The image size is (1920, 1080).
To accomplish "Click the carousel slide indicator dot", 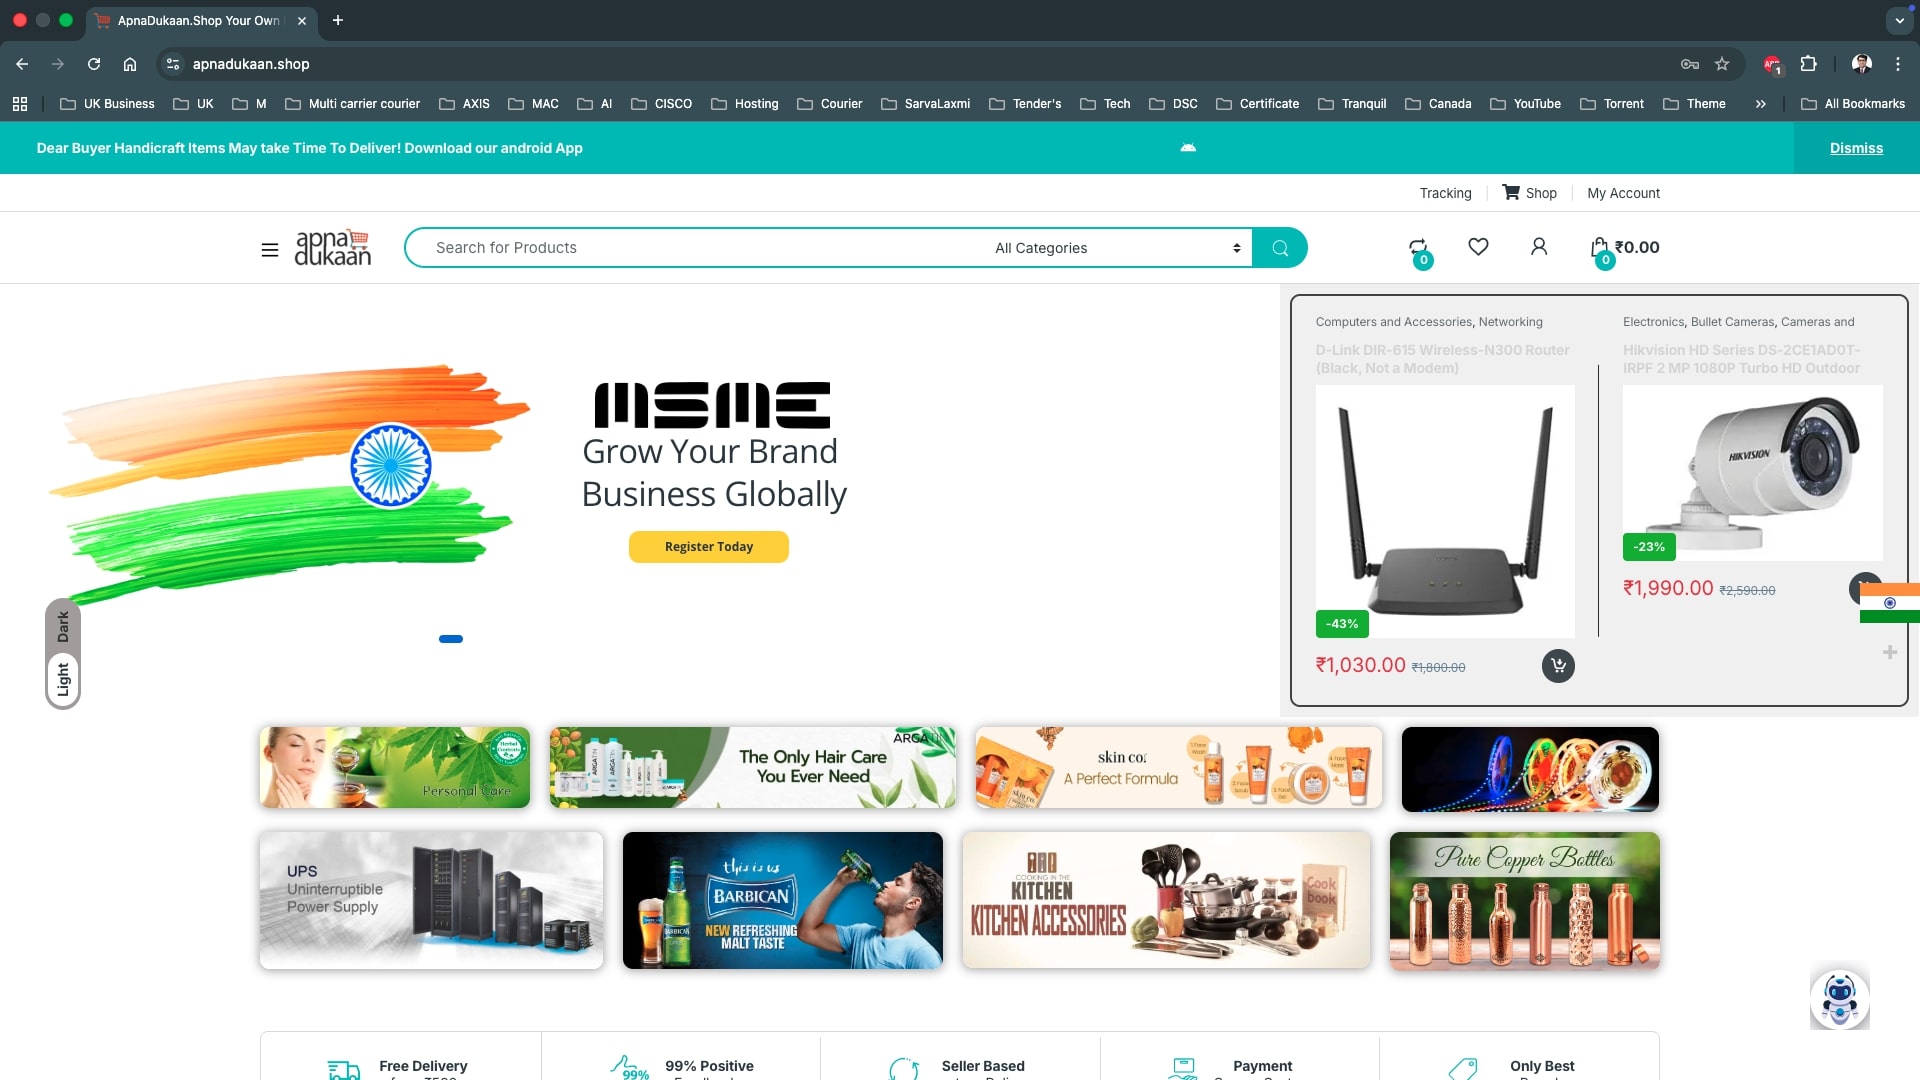I will (x=451, y=639).
